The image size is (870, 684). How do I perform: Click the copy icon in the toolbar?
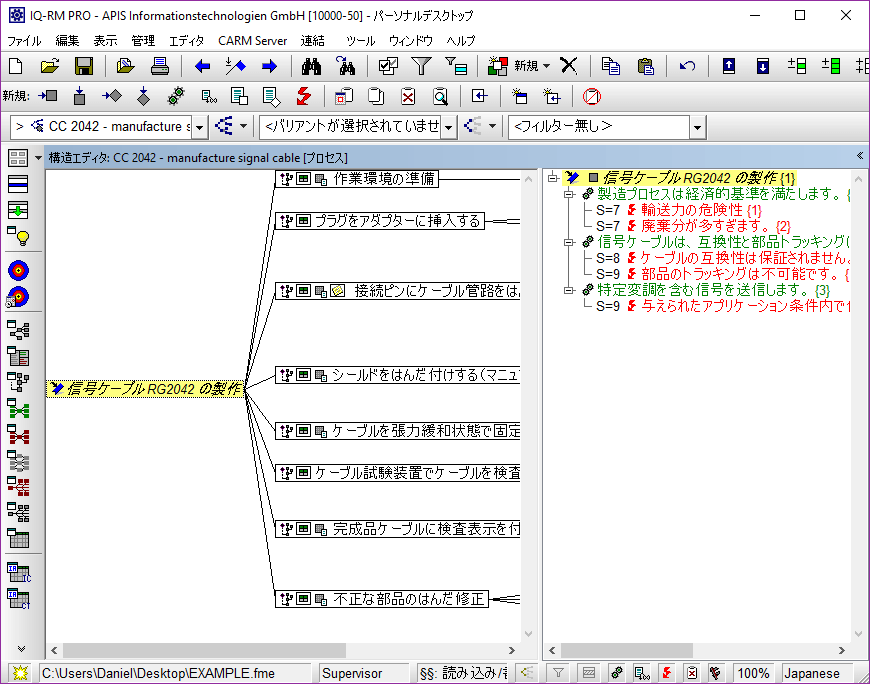(x=611, y=66)
